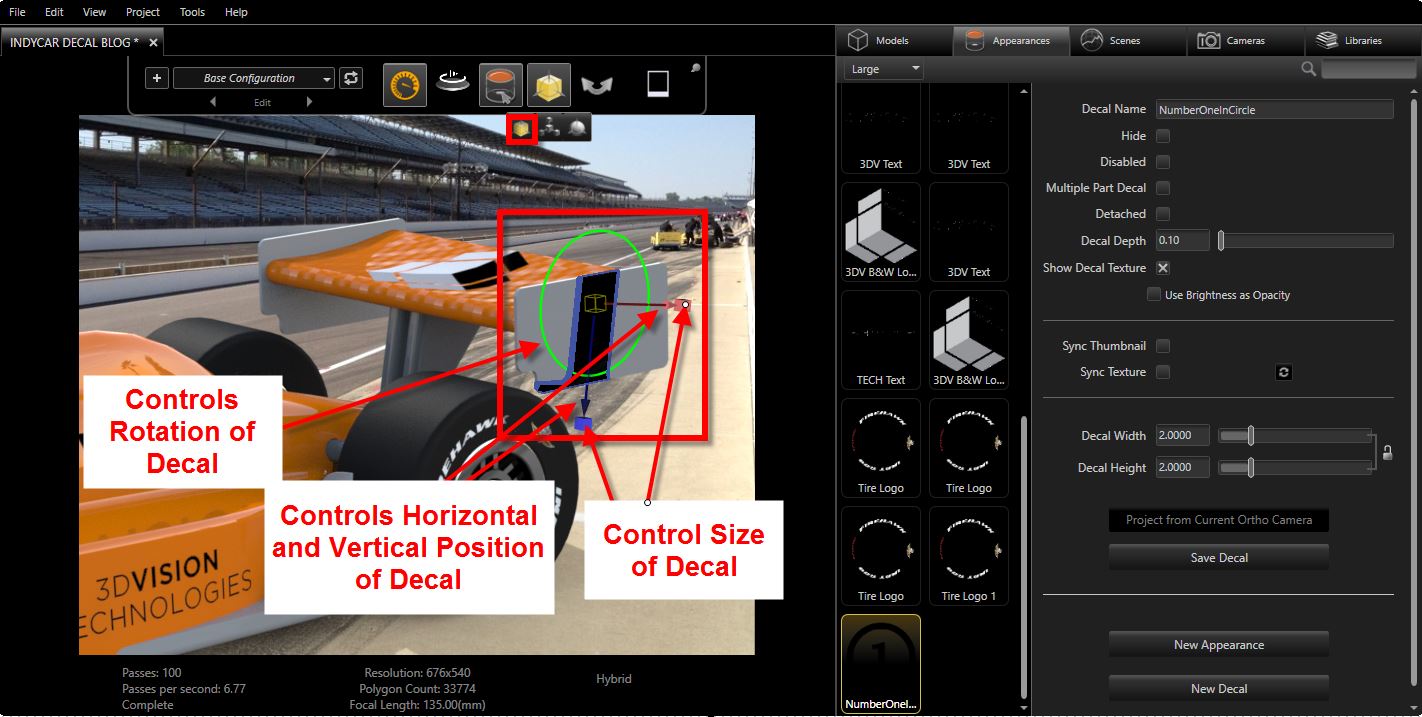1422x717 pixels.
Task: Select the turntable icon in toolbar
Action: coord(453,81)
